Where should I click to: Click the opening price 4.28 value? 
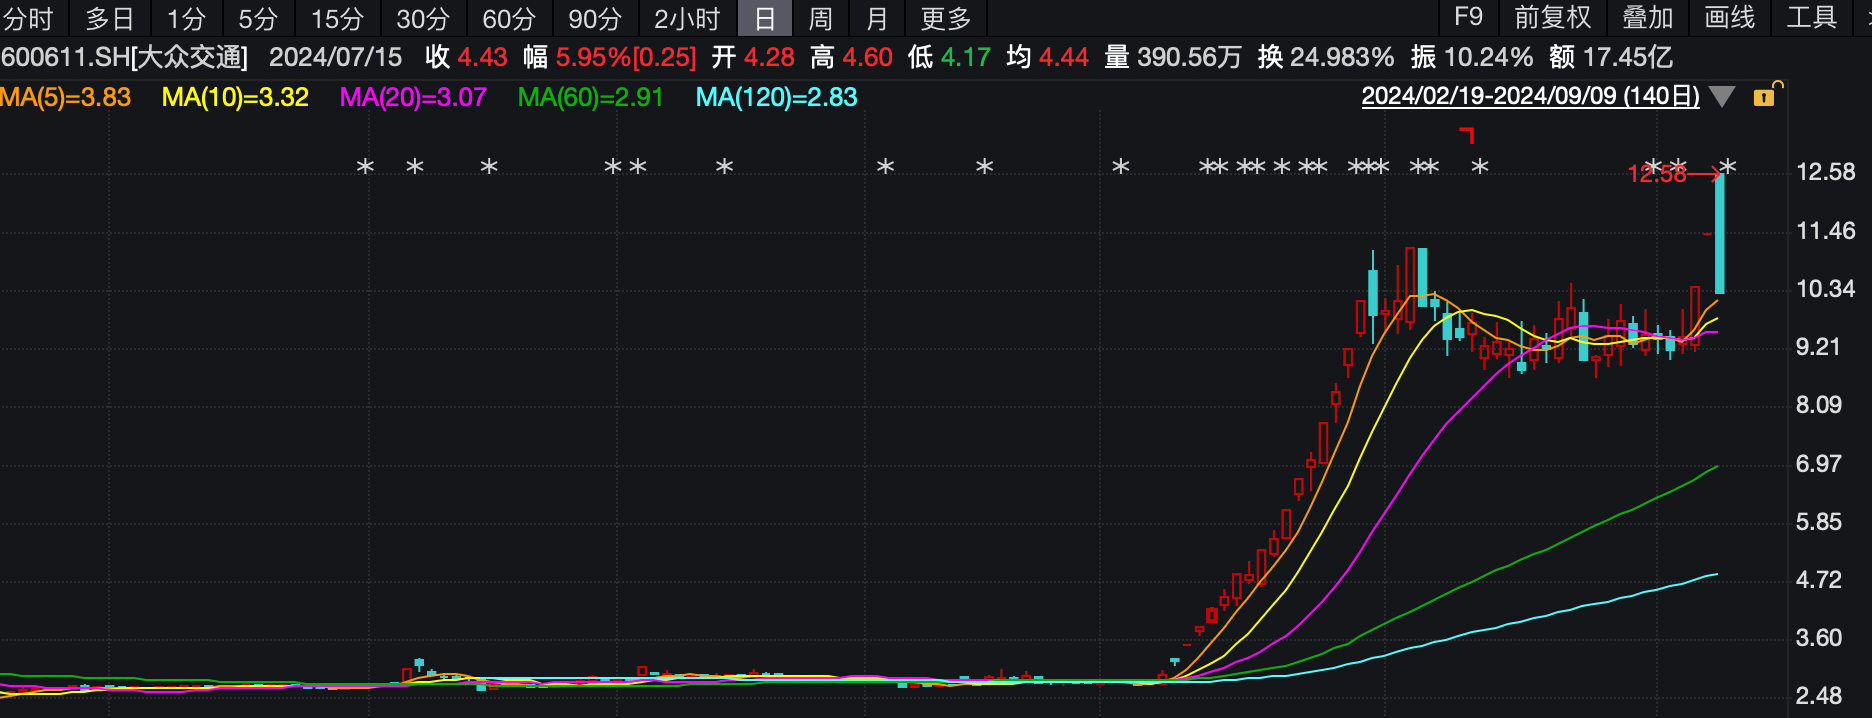tap(768, 57)
